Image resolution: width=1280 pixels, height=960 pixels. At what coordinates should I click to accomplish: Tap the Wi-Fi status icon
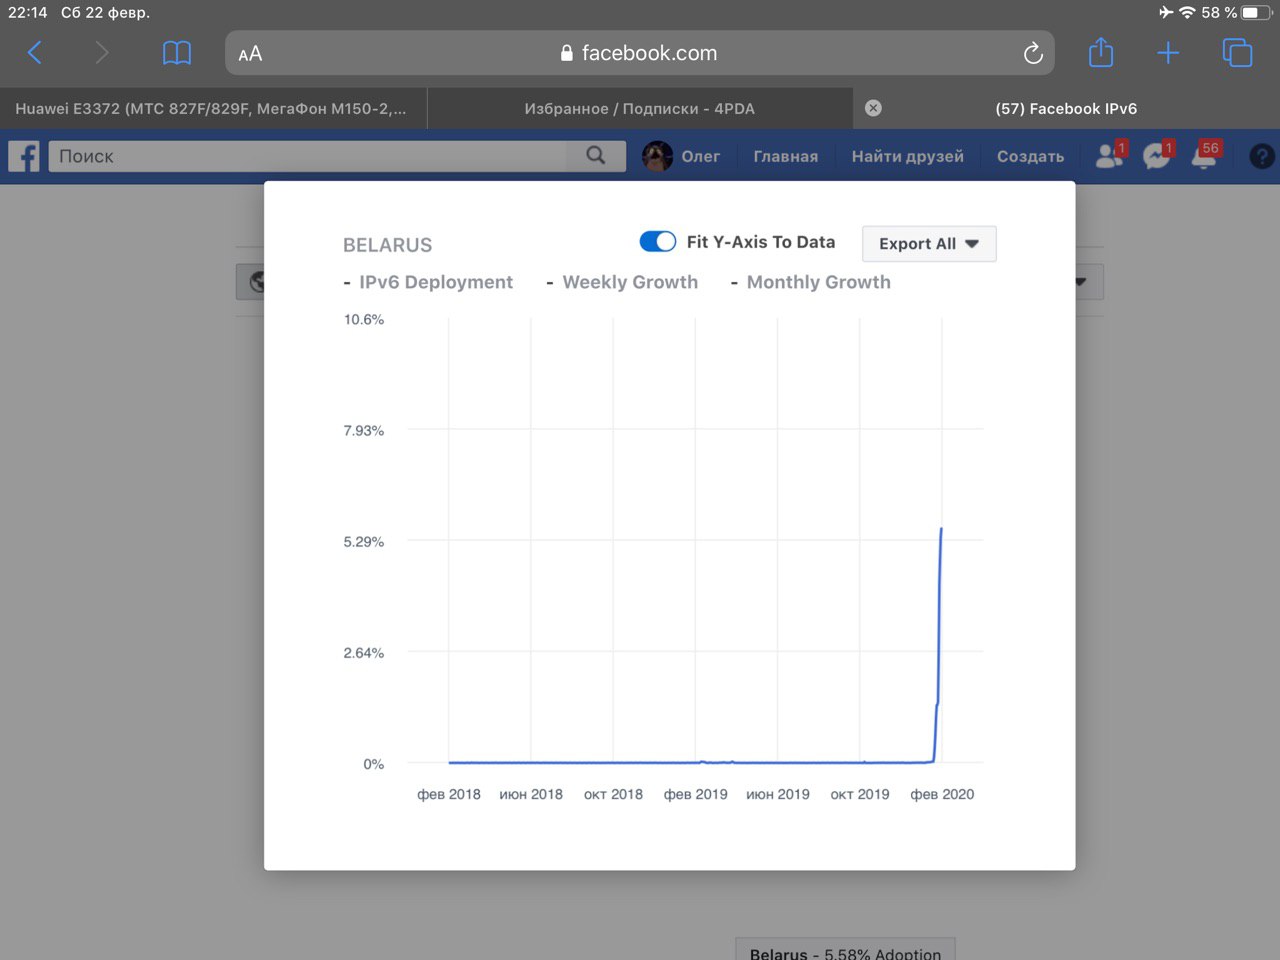(1187, 12)
